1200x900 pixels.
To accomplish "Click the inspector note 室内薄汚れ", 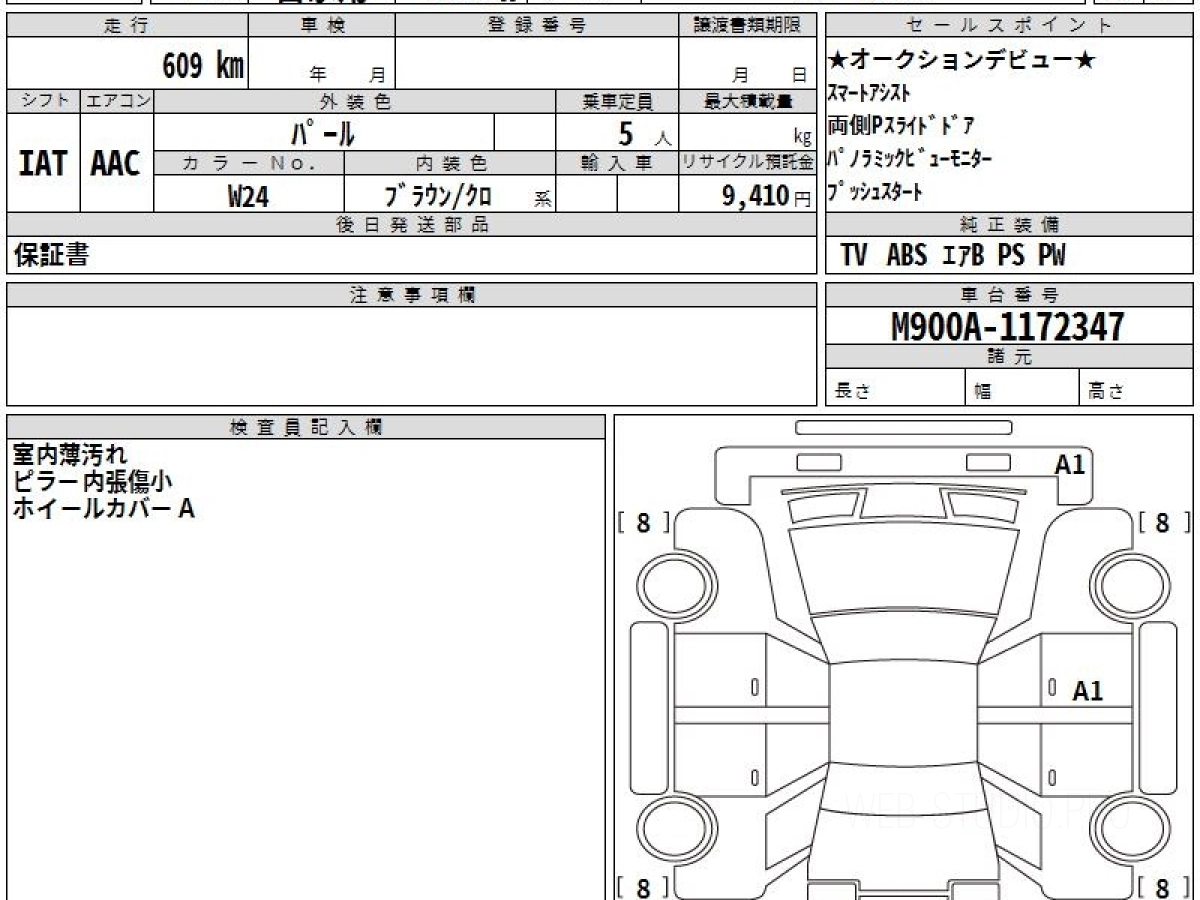I will coord(70,455).
